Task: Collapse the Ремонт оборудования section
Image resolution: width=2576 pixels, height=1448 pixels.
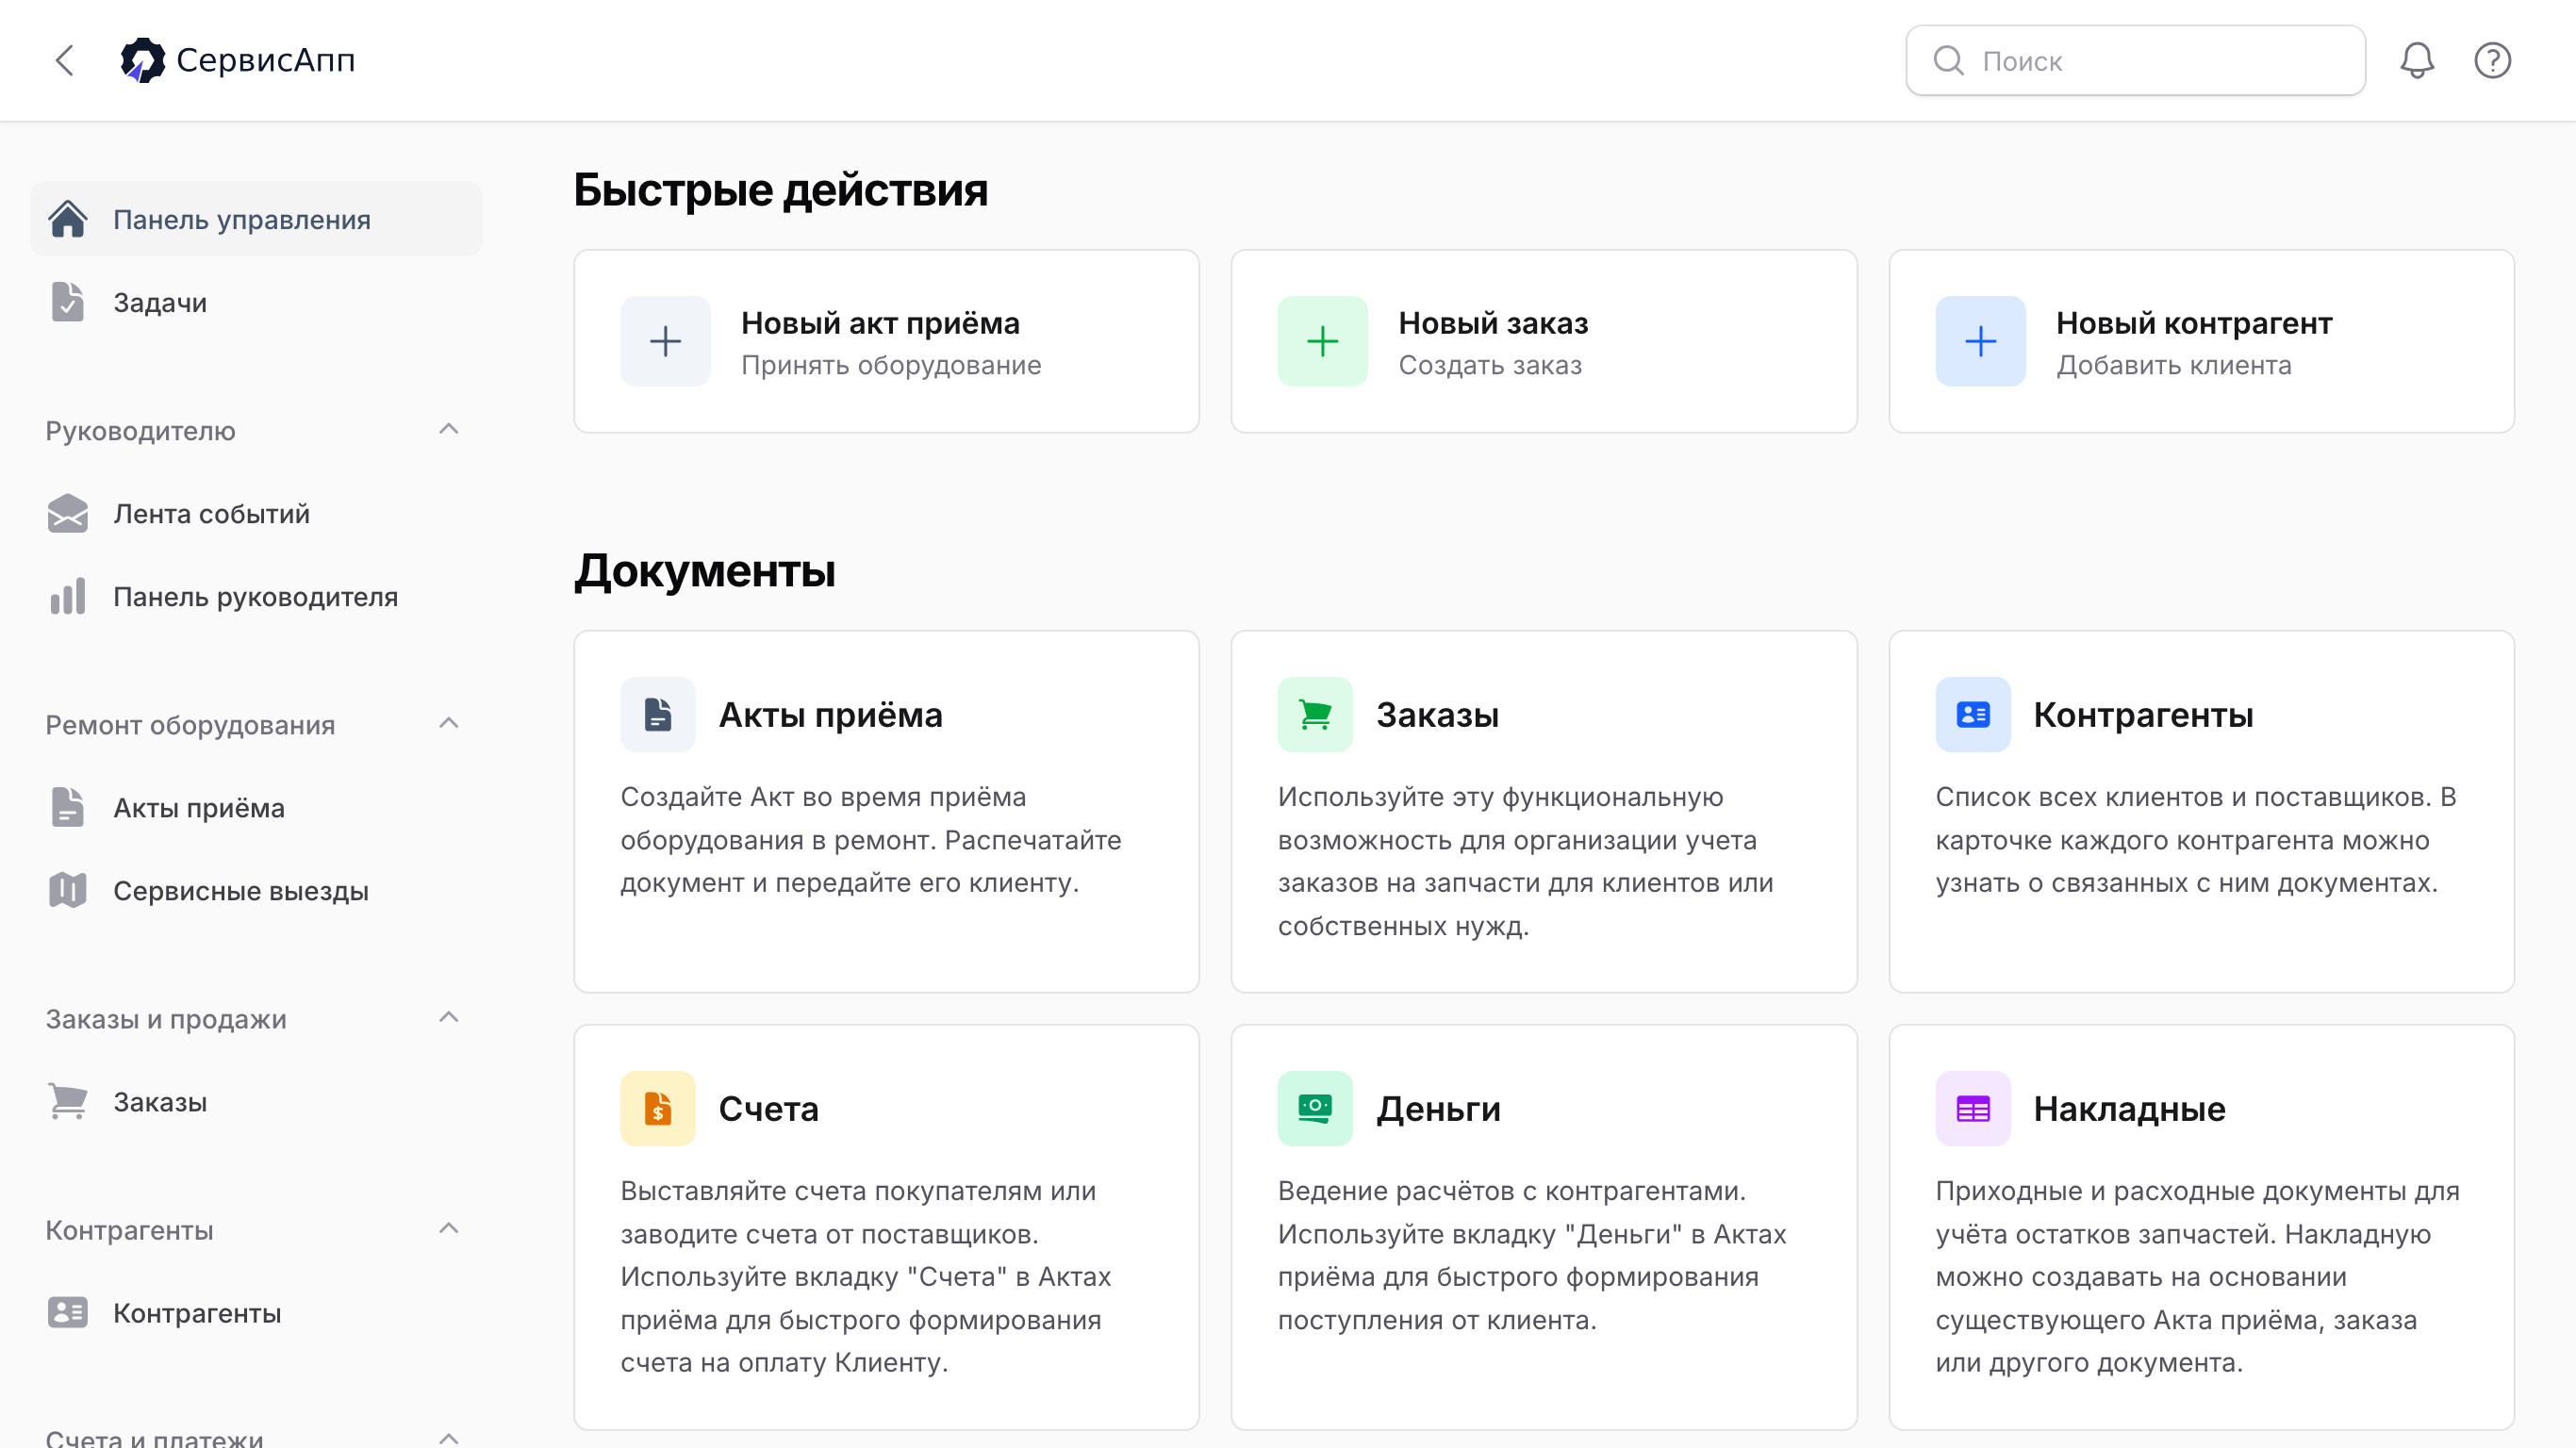Action: click(449, 723)
